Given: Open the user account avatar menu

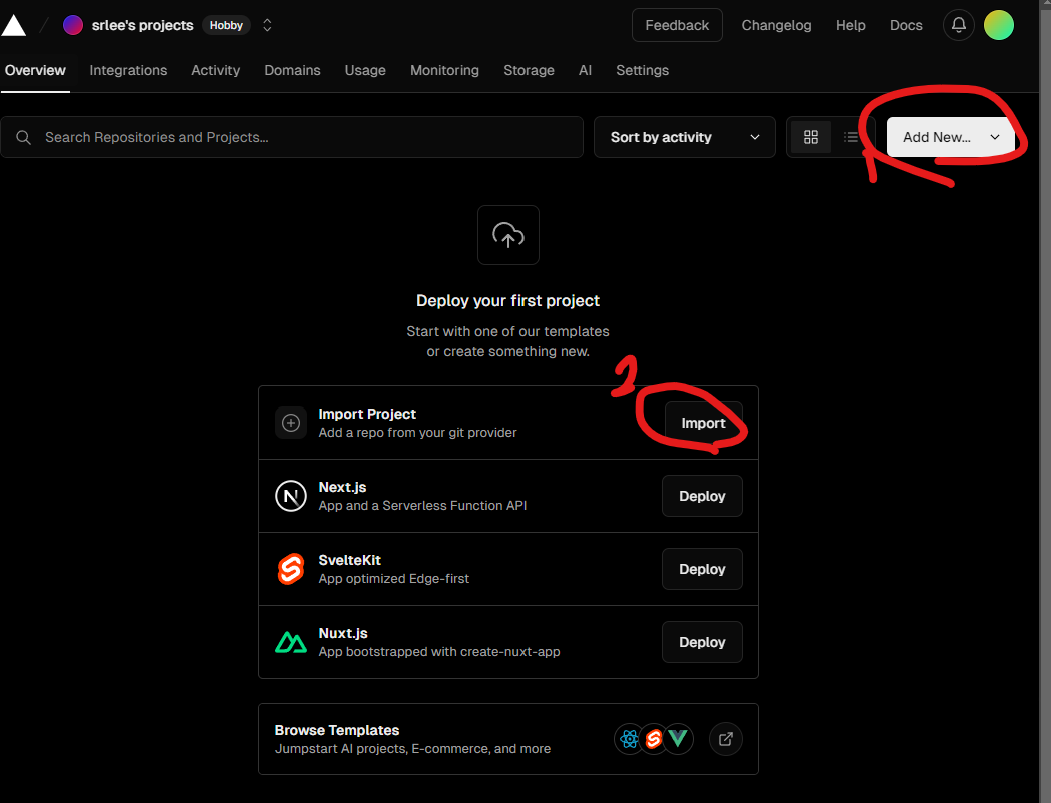Looking at the screenshot, I should [x=999, y=25].
